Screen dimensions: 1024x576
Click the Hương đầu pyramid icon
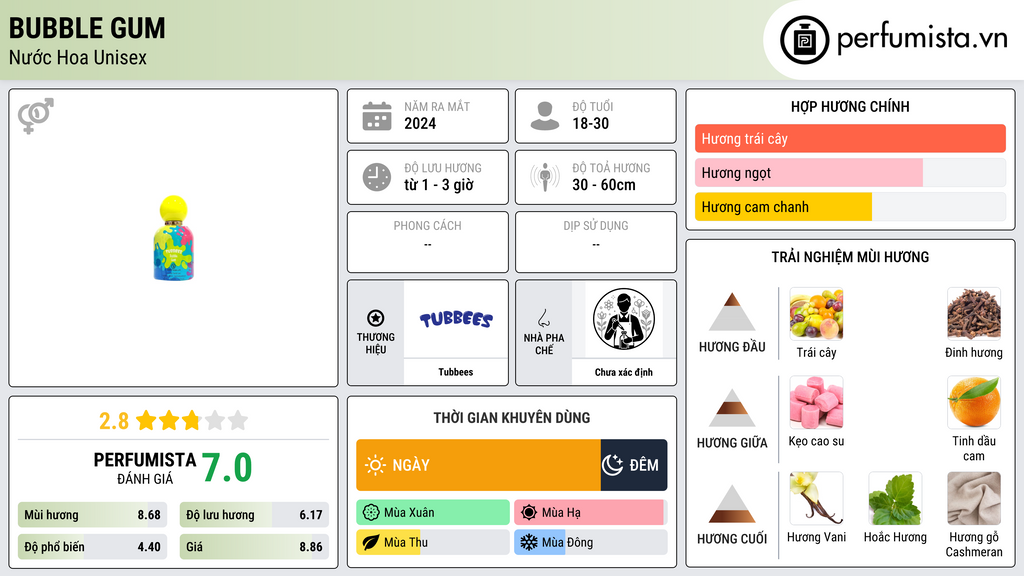731,312
